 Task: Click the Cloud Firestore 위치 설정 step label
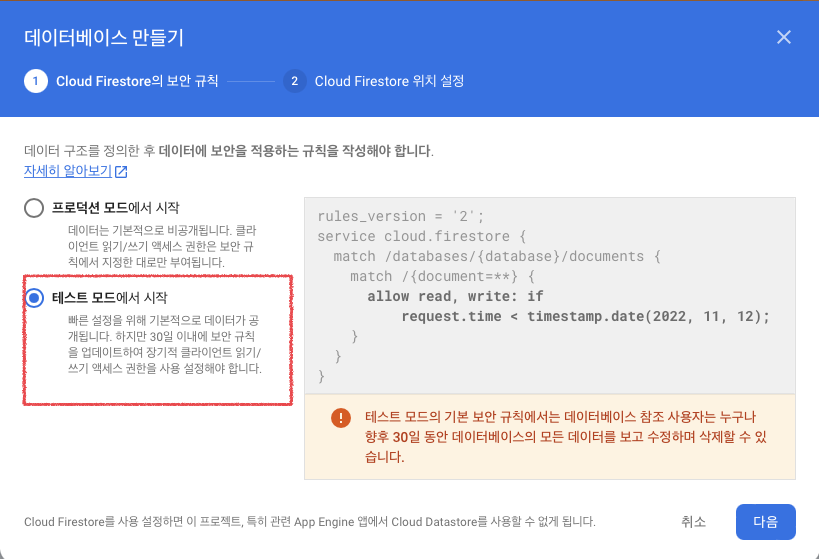pyautogui.click(x=389, y=81)
